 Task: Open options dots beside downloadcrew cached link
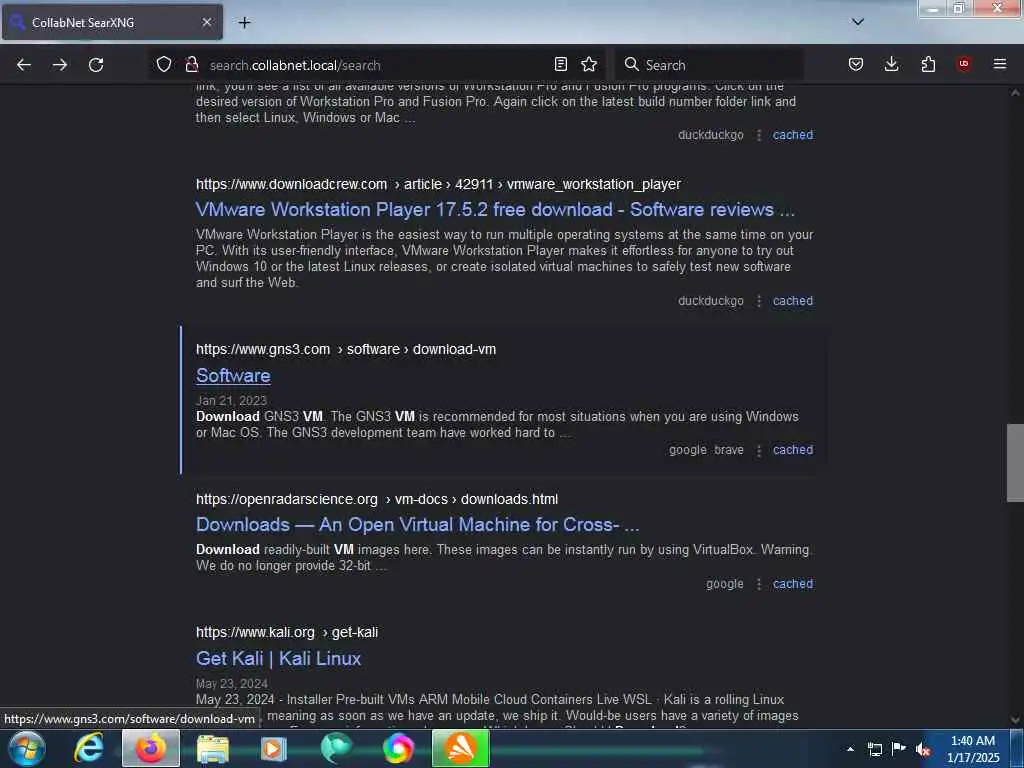758,301
